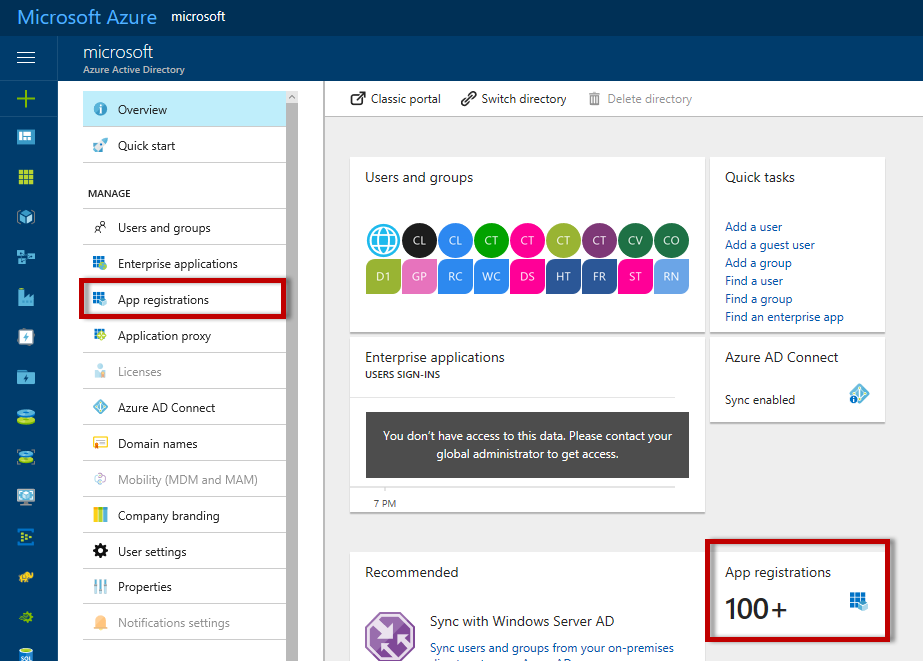Click the Classic portal toolbar button

point(395,99)
